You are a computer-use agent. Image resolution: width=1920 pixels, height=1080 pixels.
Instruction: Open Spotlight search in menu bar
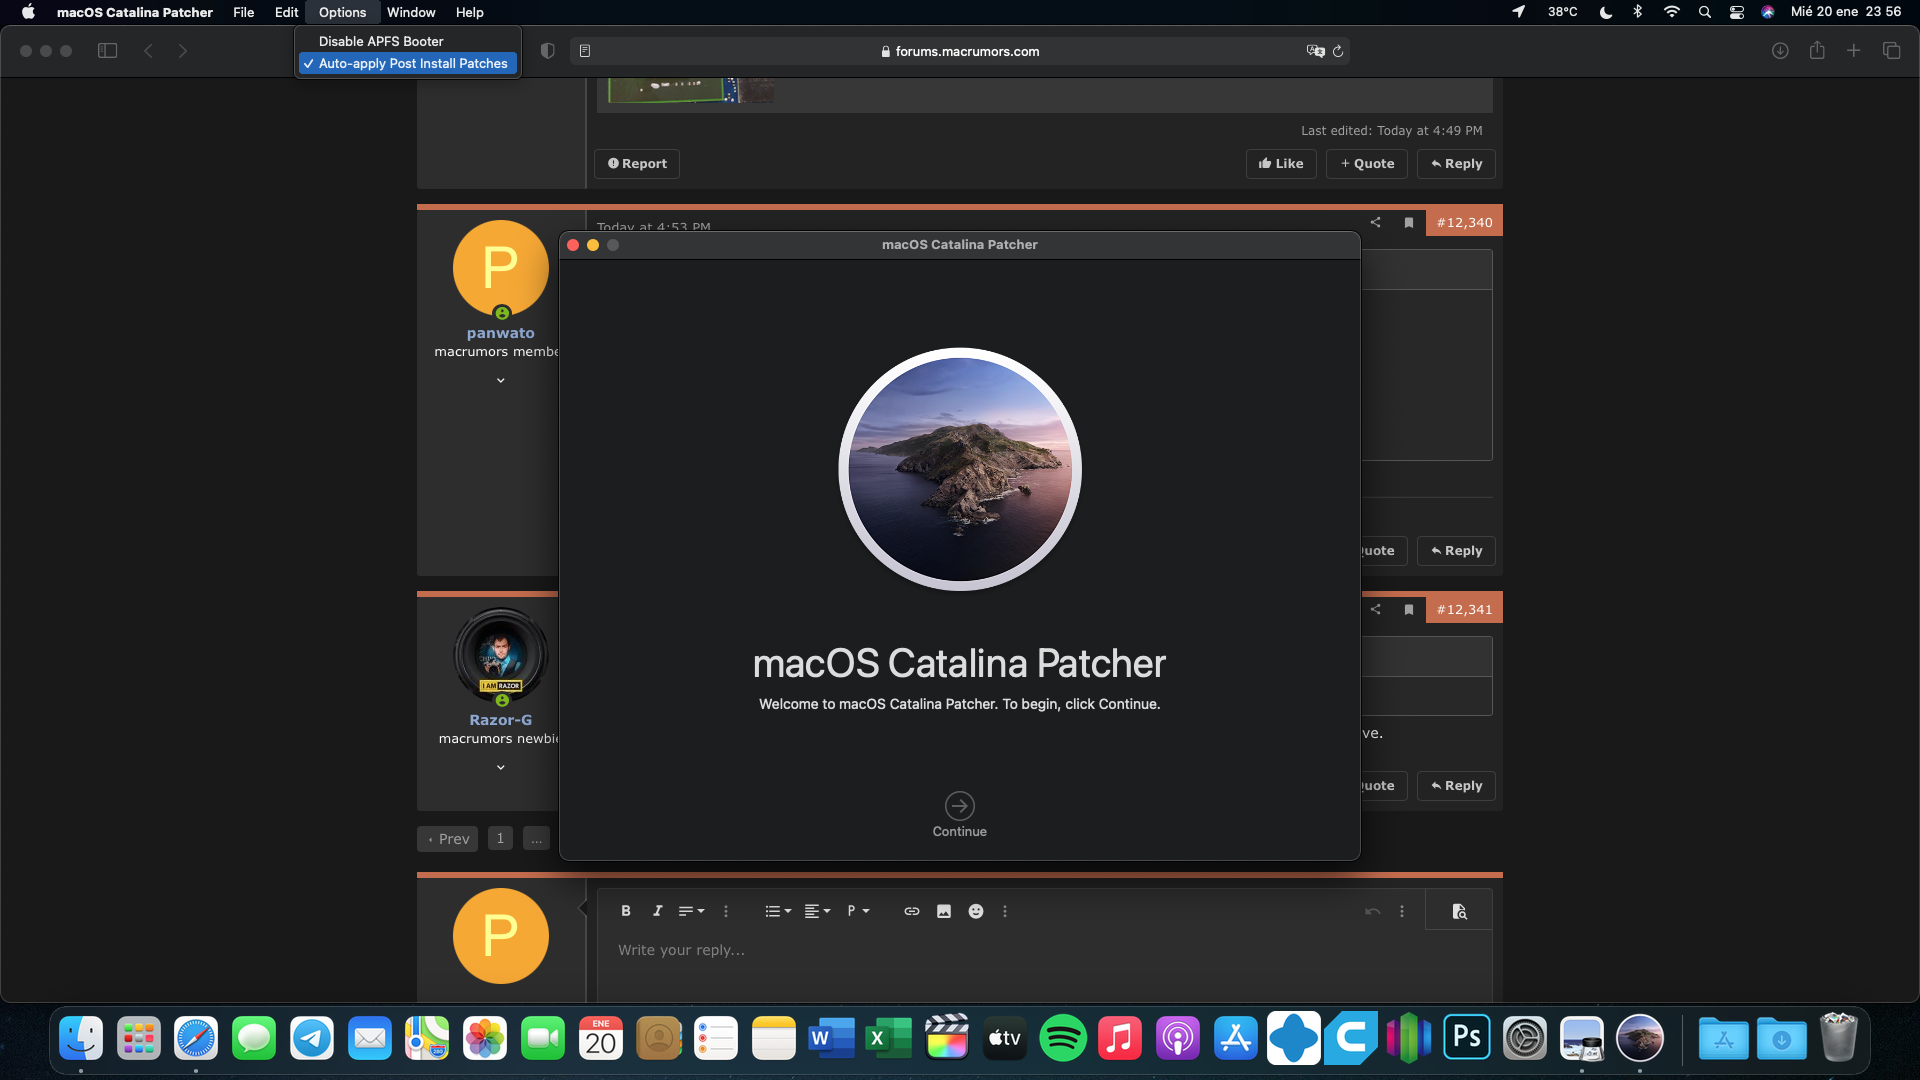[x=1704, y=12]
